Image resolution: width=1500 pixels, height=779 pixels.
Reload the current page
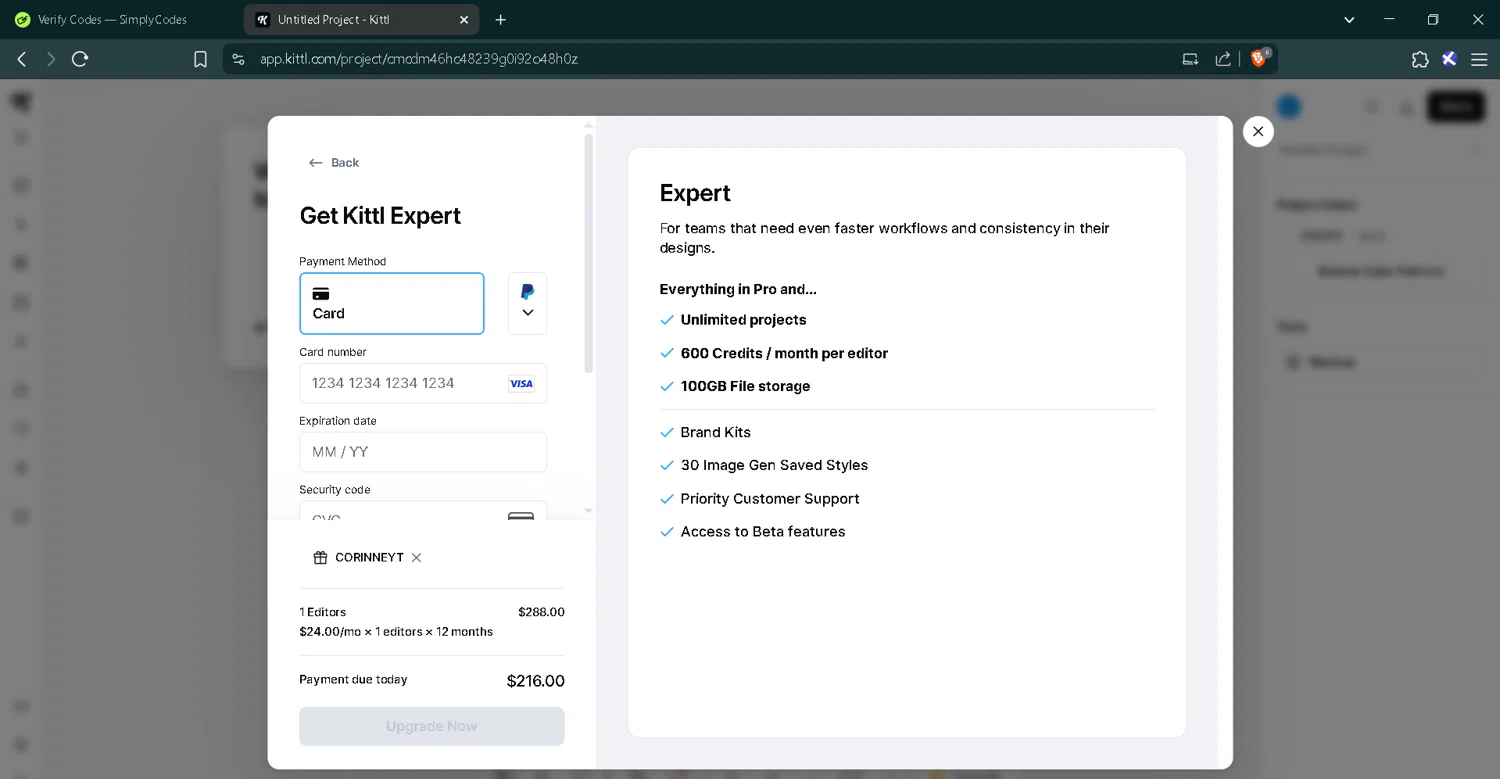click(80, 59)
